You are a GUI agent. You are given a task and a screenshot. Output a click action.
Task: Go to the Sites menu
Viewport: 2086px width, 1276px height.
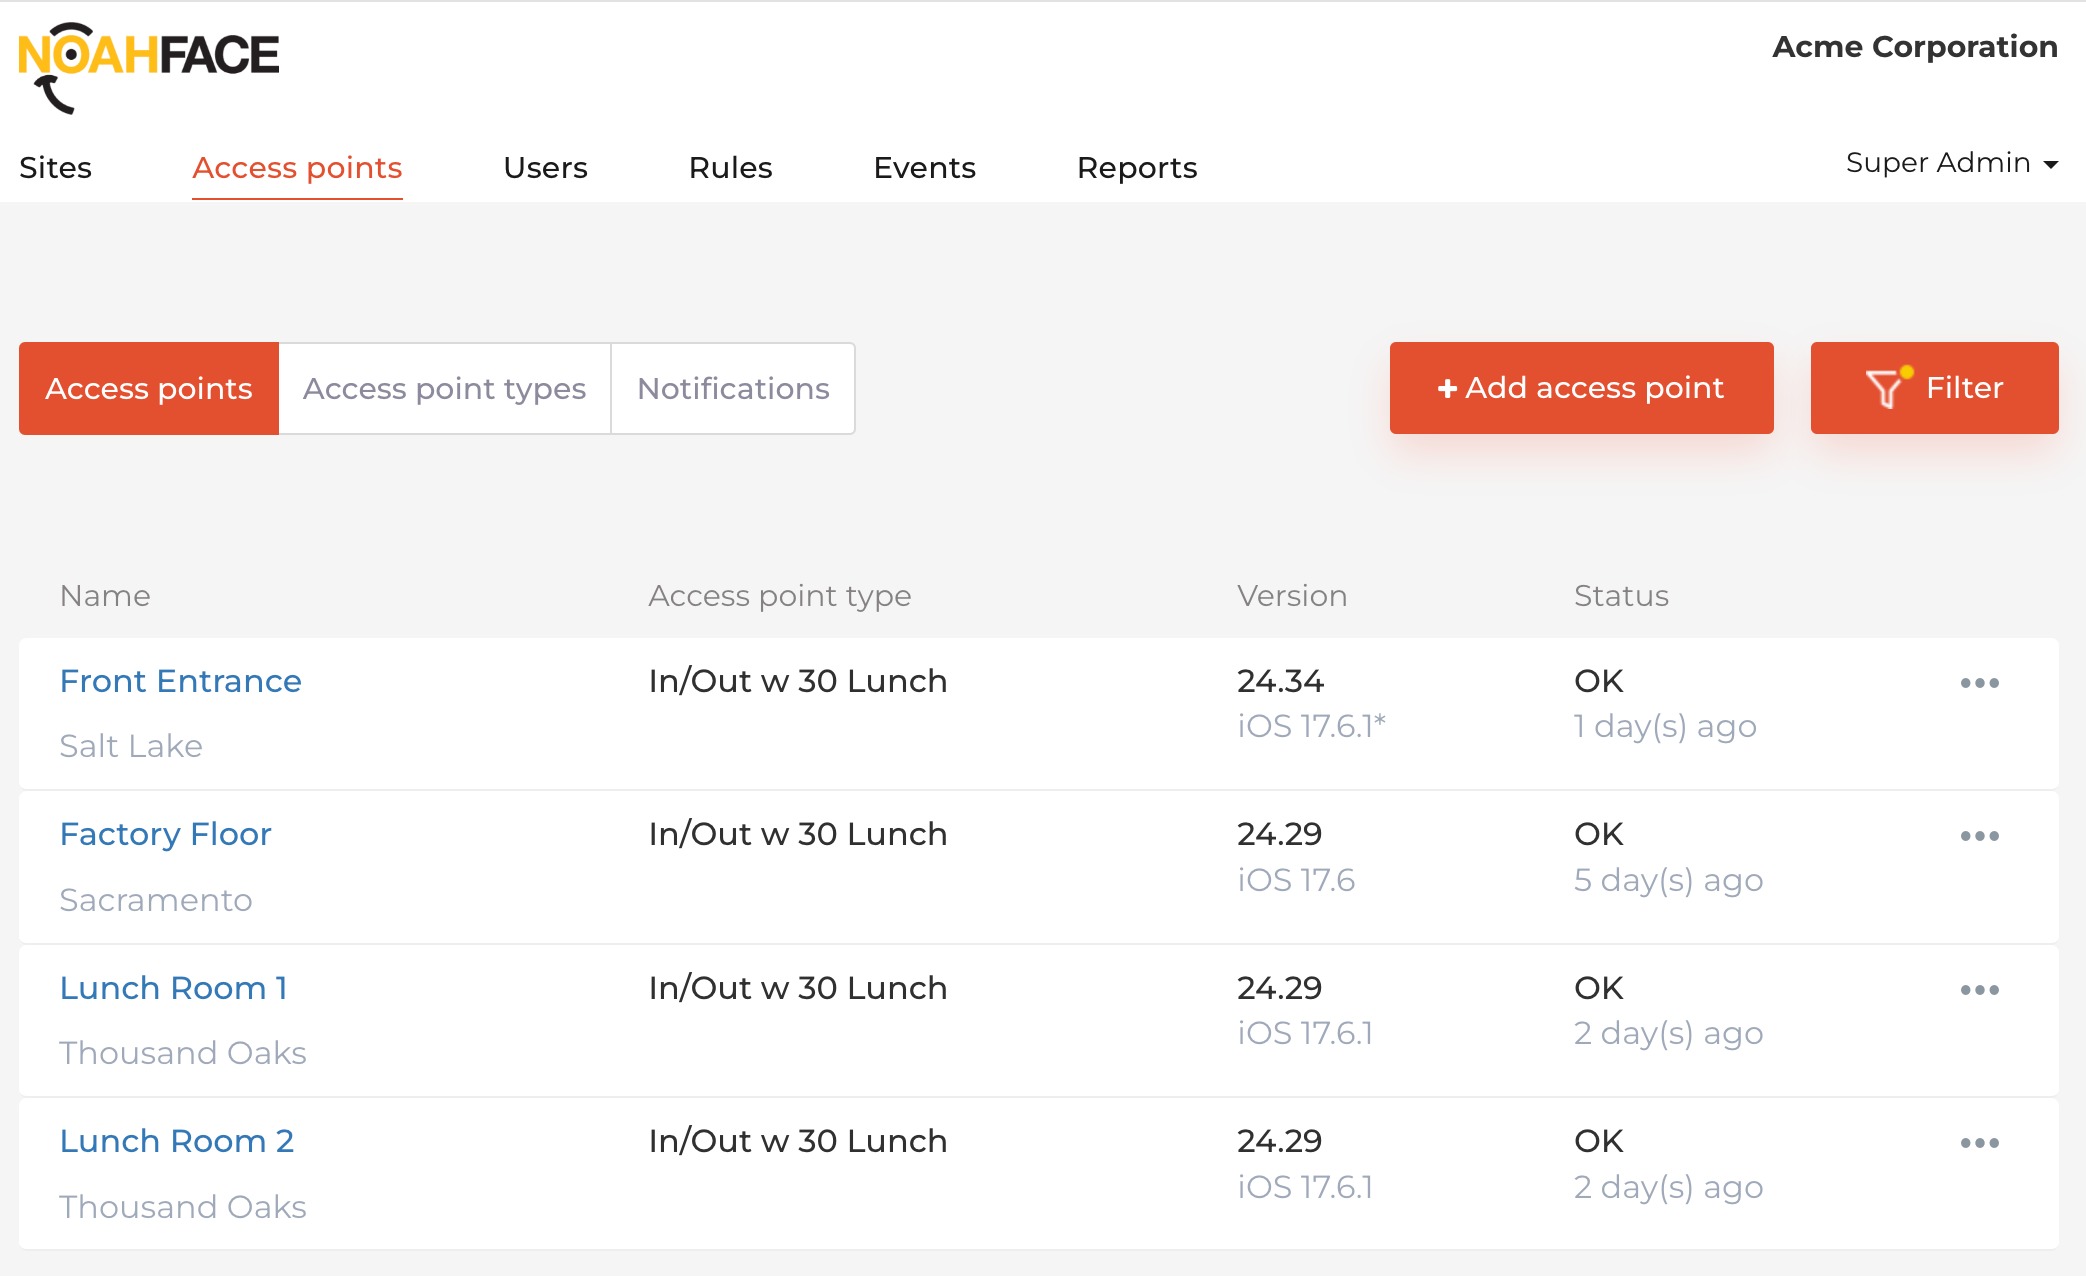55,167
